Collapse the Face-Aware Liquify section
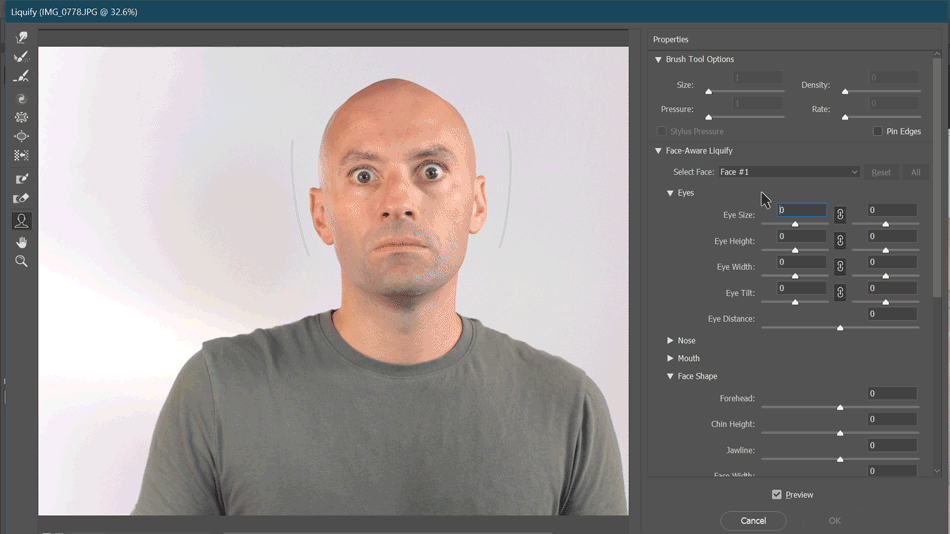The width and height of the screenshot is (950, 534). coord(658,151)
